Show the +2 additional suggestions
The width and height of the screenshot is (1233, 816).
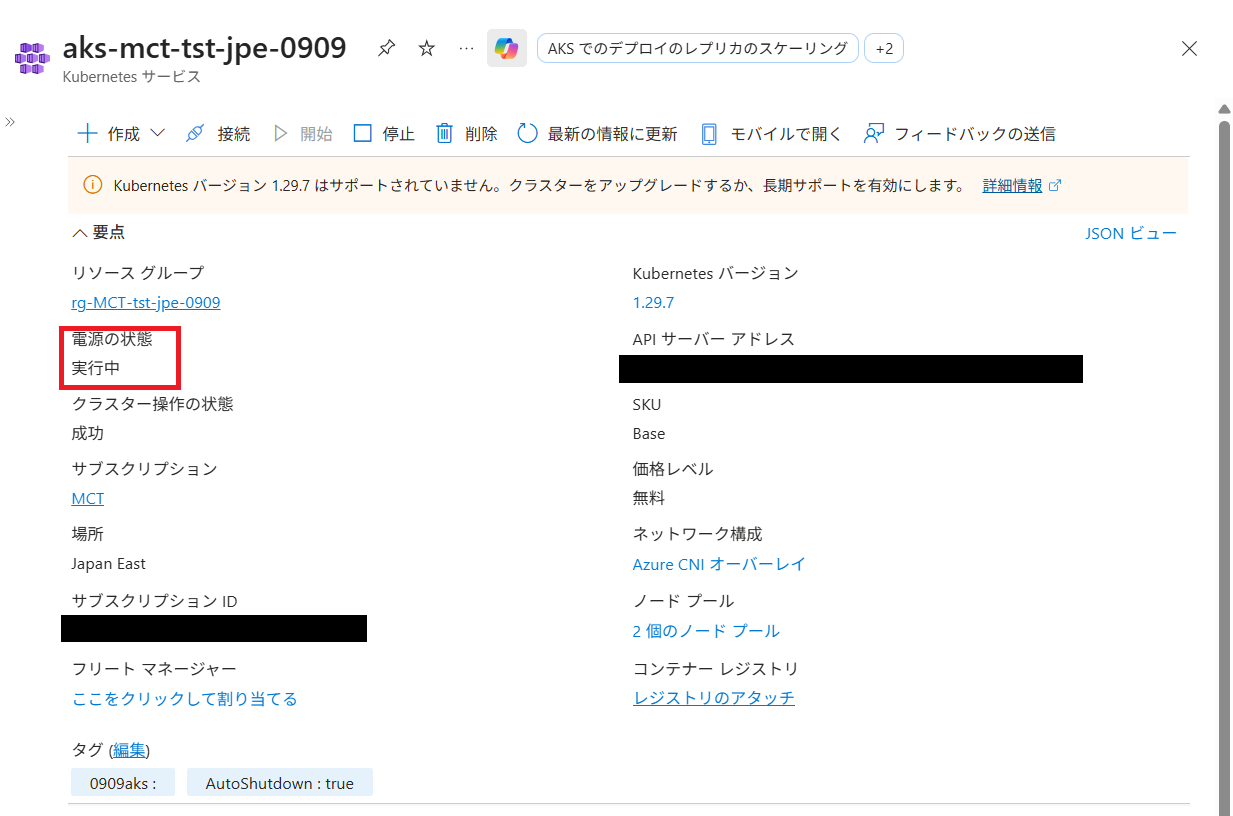[884, 48]
